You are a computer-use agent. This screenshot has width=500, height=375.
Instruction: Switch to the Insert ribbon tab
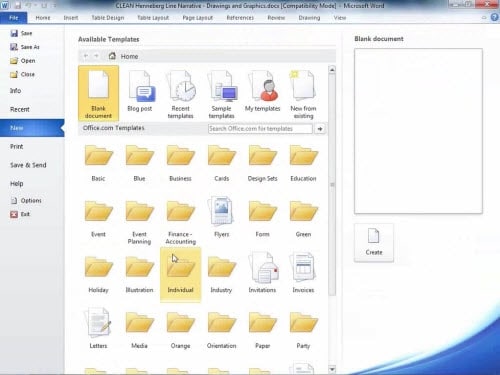[71, 18]
